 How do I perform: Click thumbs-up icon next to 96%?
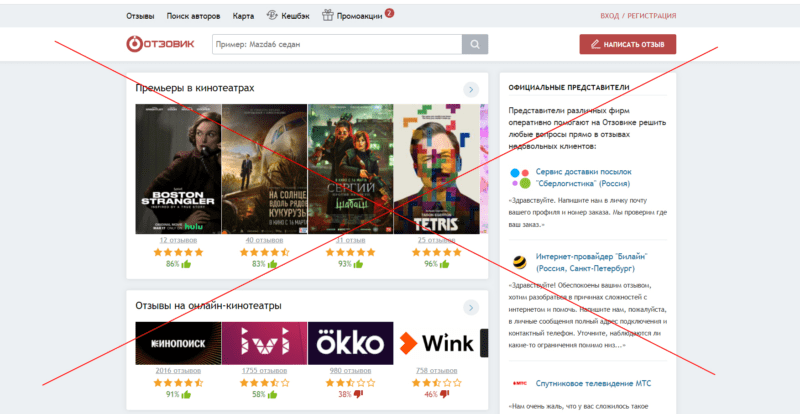[x=445, y=264]
